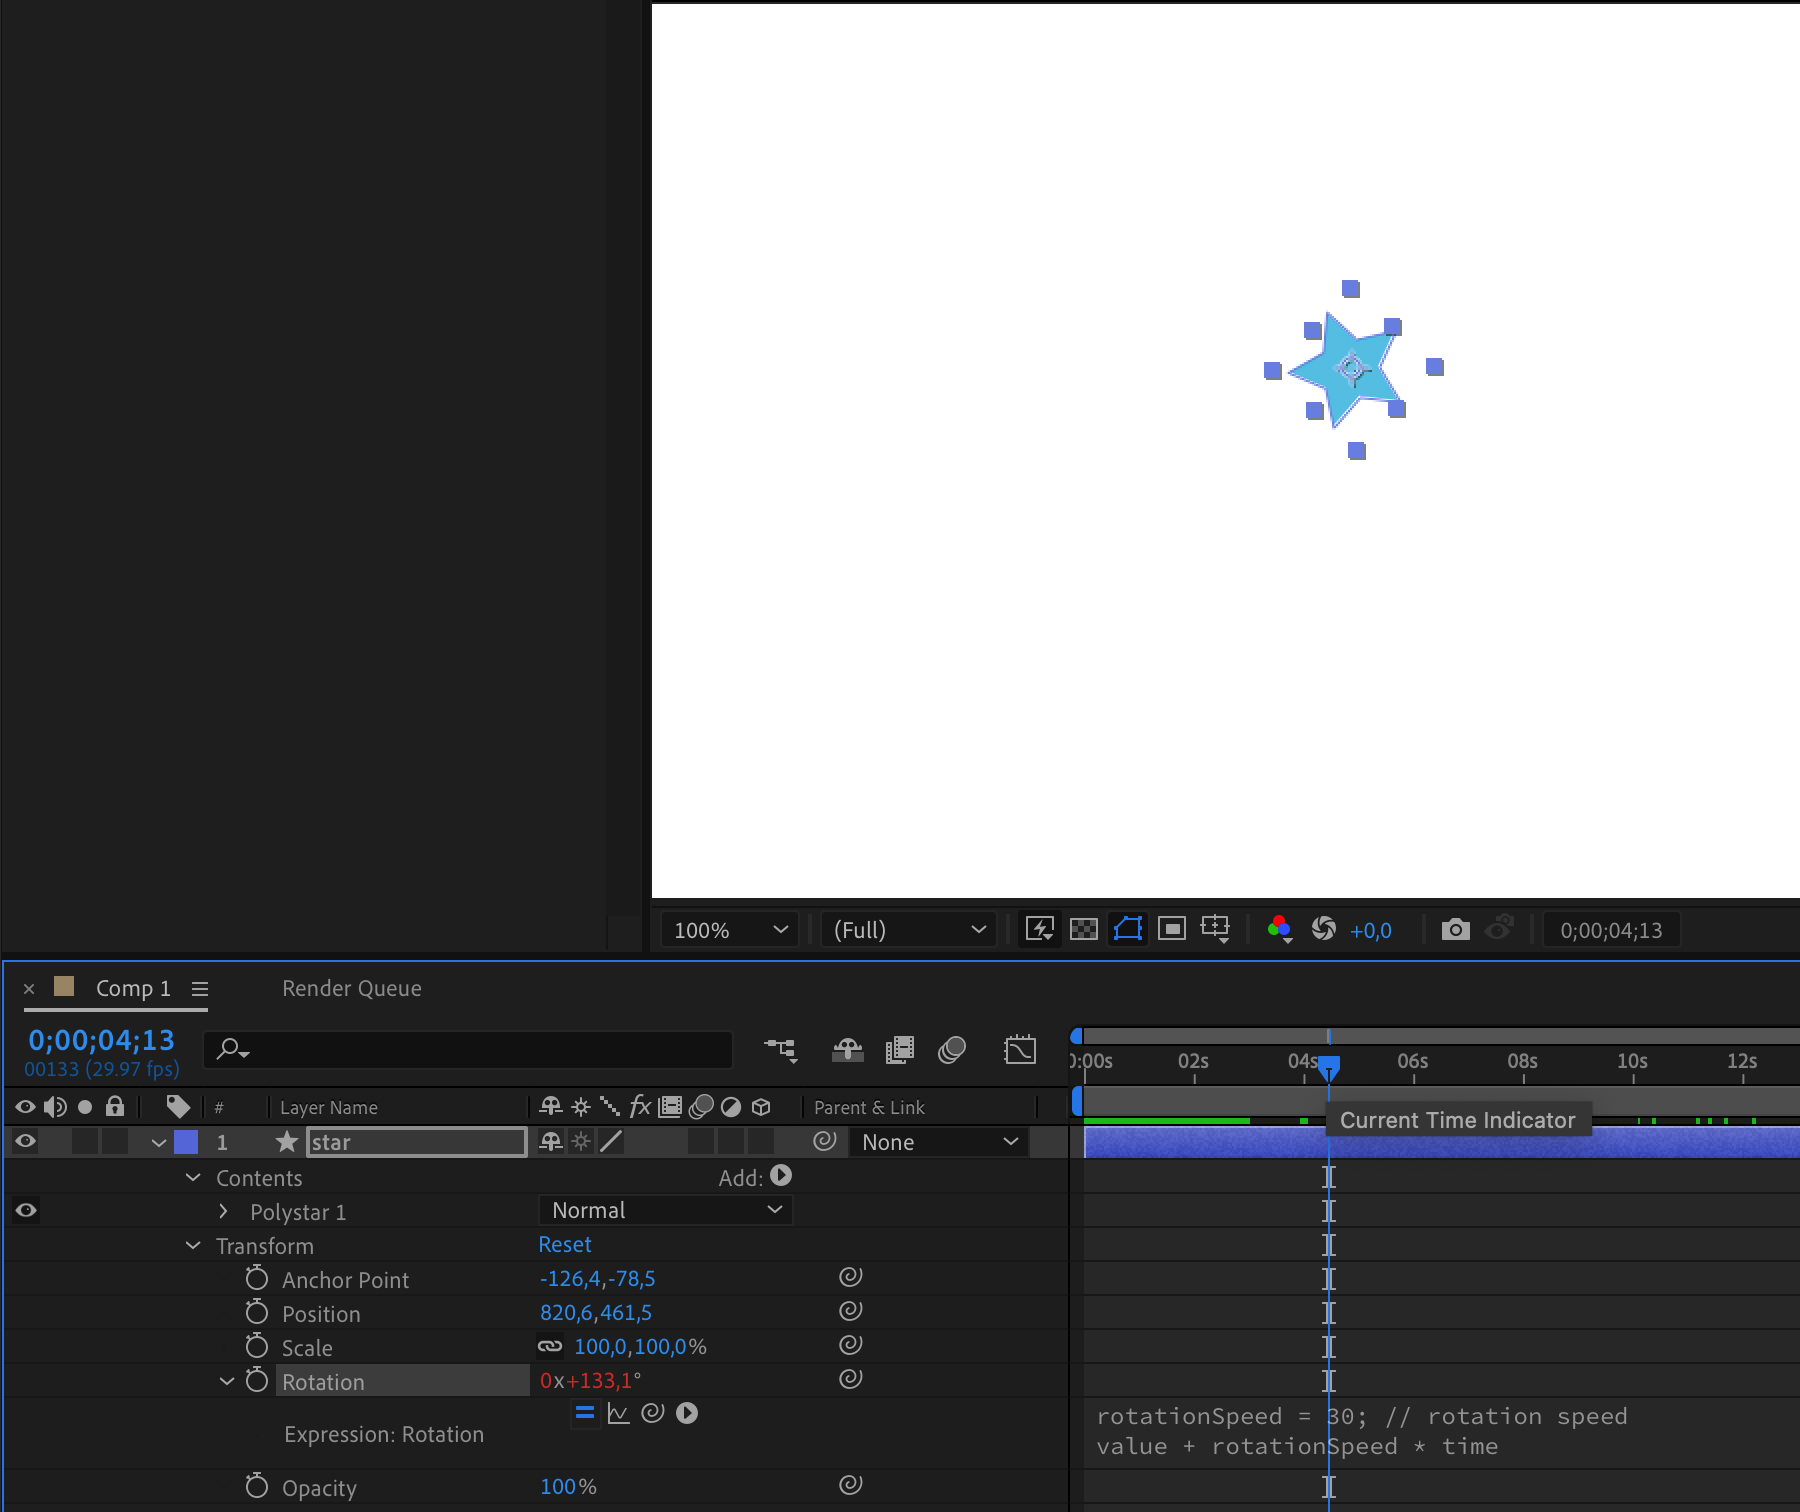This screenshot has height=1512, width=1800.
Task: Click the Transform Reset link
Action: click(x=565, y=1245)
